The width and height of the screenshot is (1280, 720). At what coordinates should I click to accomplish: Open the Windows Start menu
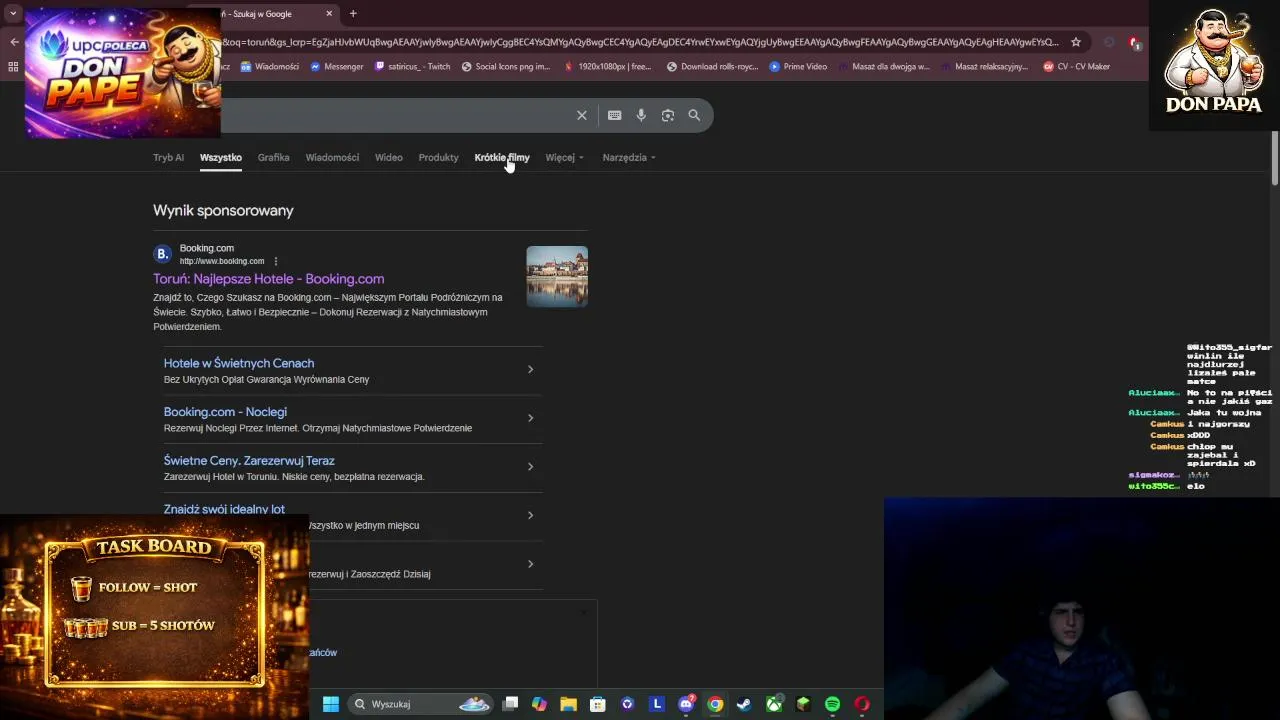pos(331,704)
